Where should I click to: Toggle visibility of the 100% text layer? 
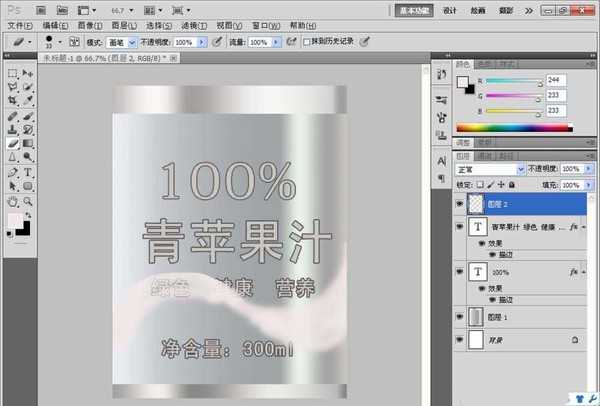460,271
